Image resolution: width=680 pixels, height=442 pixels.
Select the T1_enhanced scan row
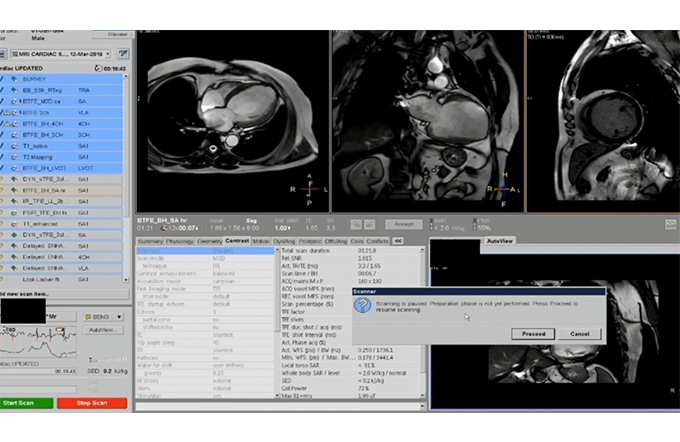(x=62, y=224)
